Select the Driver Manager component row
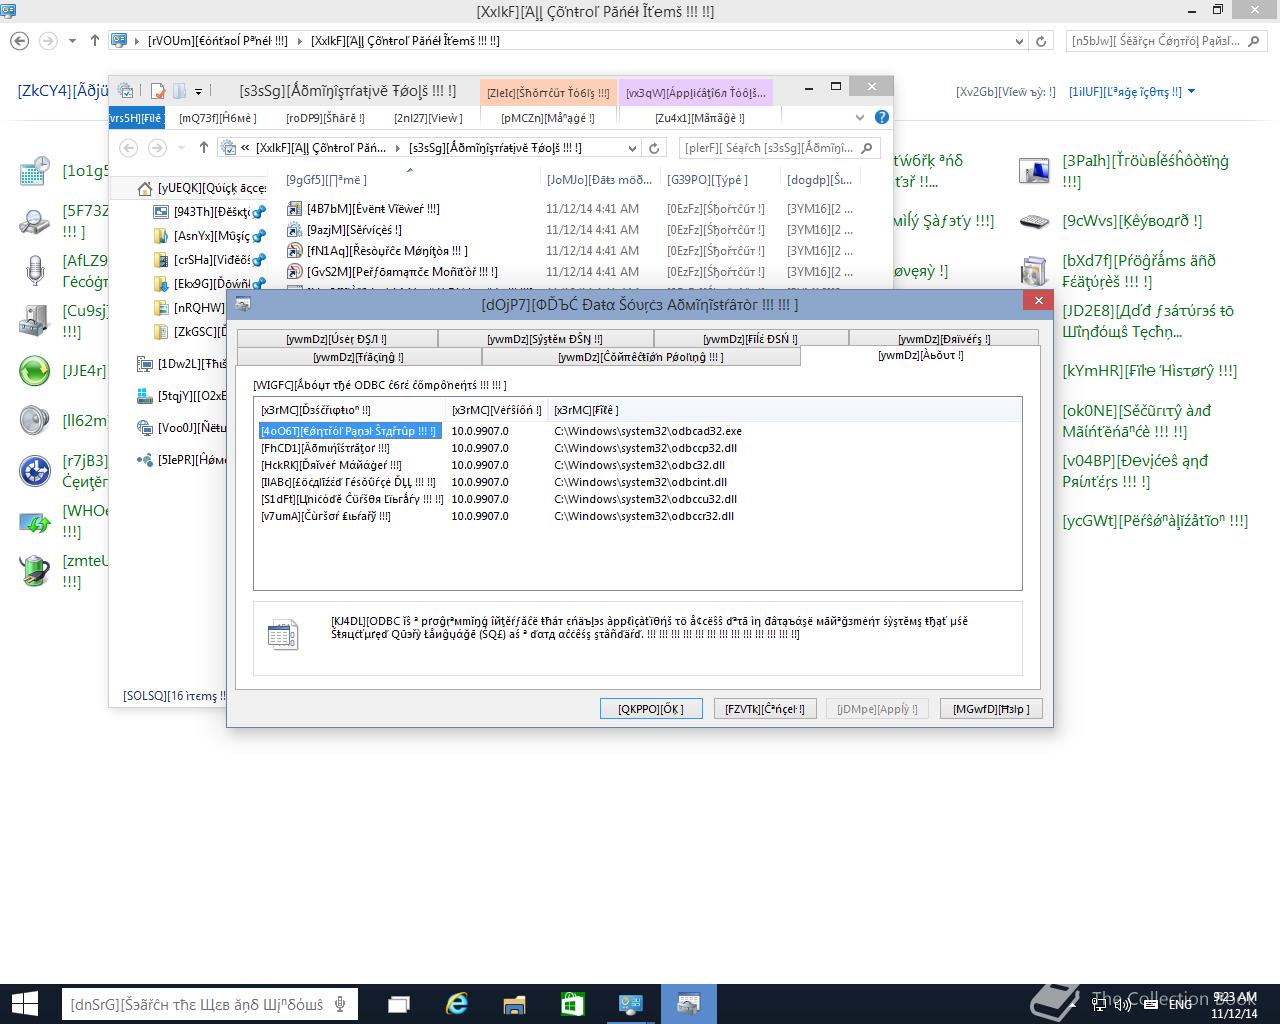 640,465
